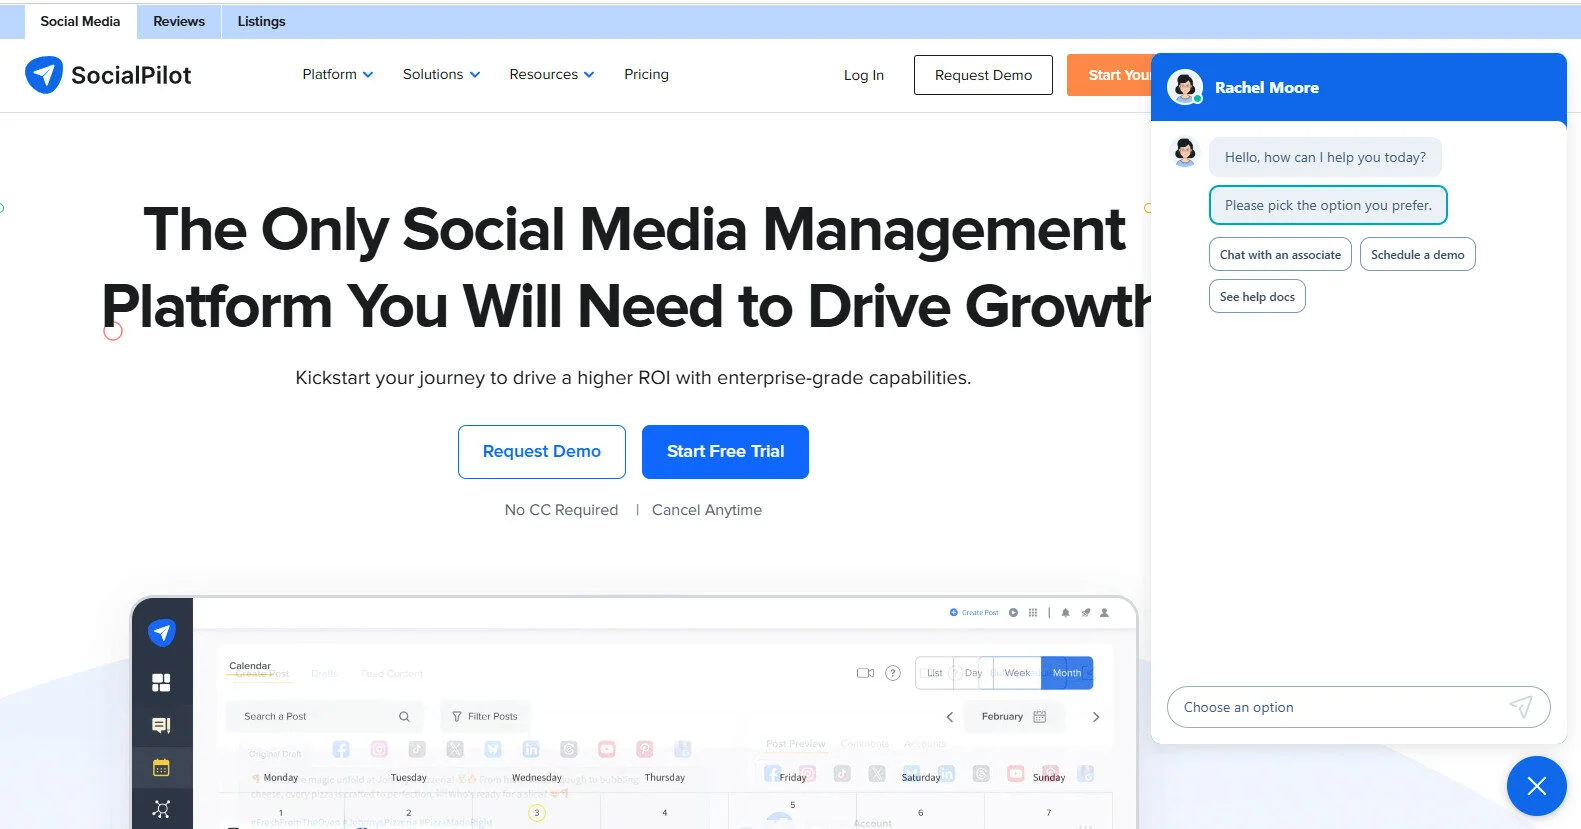1581x829 pixels.
Task: Click the blue Start Free Trial button
Action: click(x=725, y=452)
